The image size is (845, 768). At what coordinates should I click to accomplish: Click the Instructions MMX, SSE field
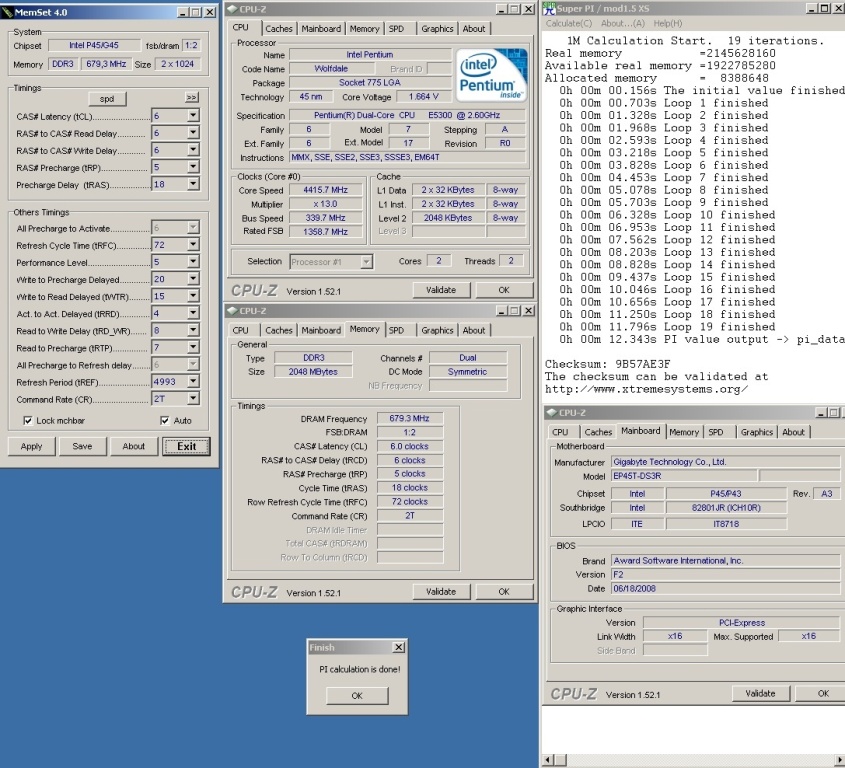[407, 157]
